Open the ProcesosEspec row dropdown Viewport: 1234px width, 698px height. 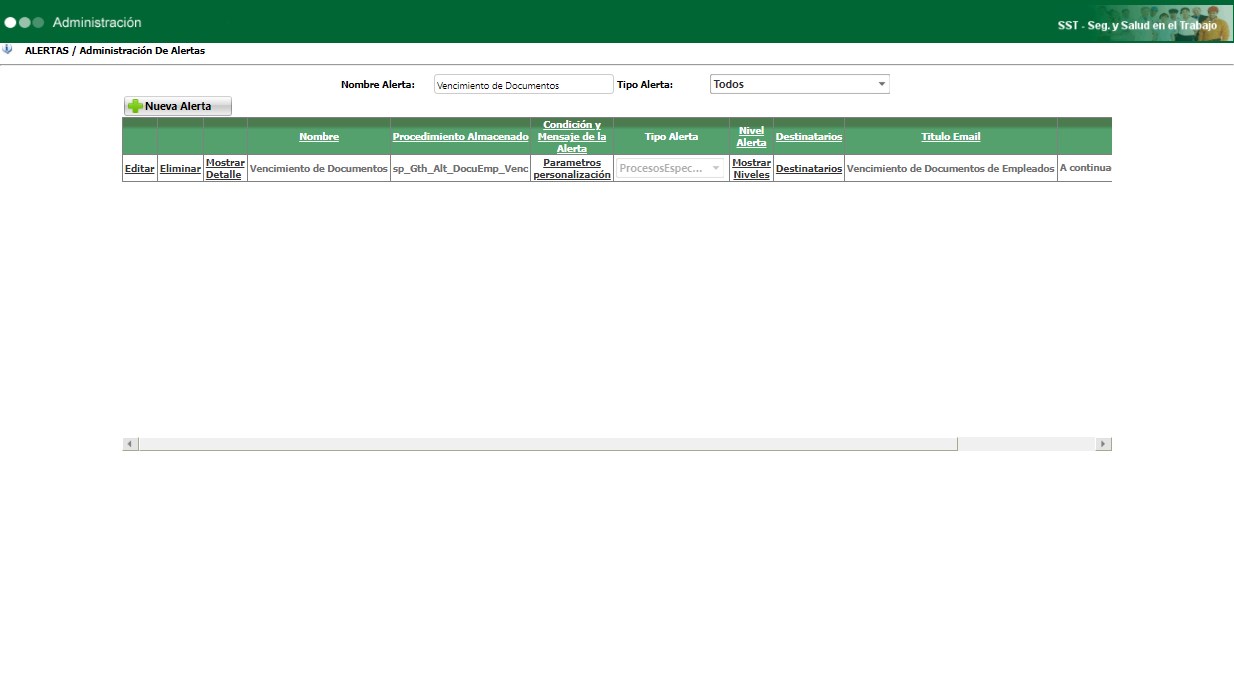pyautogui.click(x=670, y=168)
